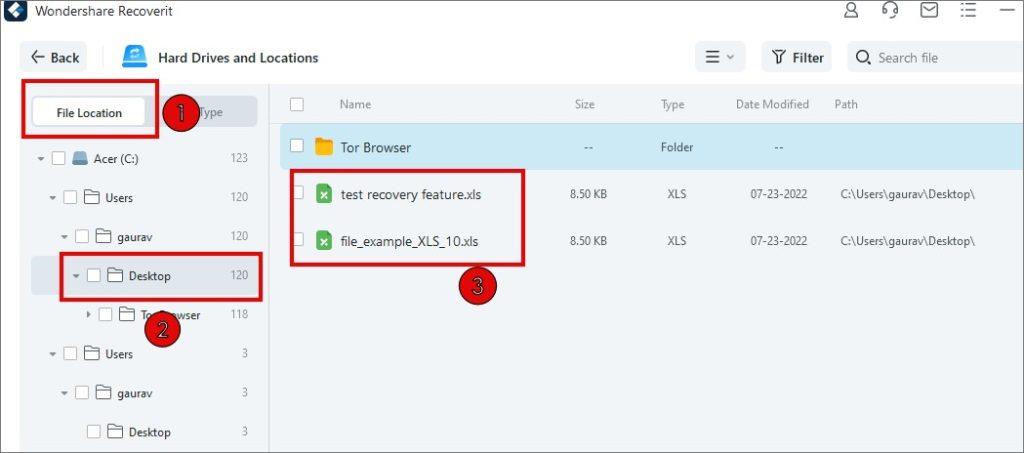Image resolution: width=1024 pixels, height=453 pixels.
Task: Sort by the Name column header
Action: tap(355, 104)
